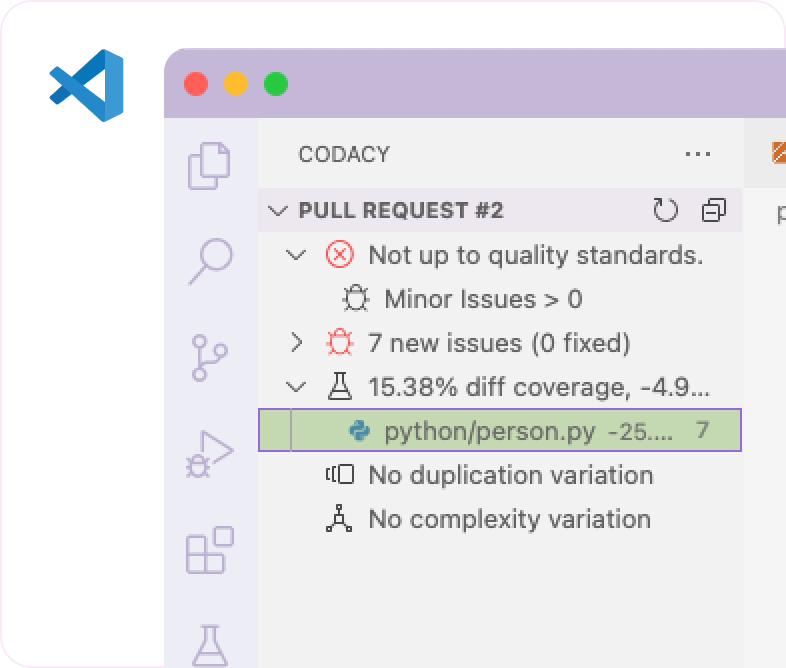Click the 7 badge on person.py row
786x668 pixels.
[x=702, y=430]
